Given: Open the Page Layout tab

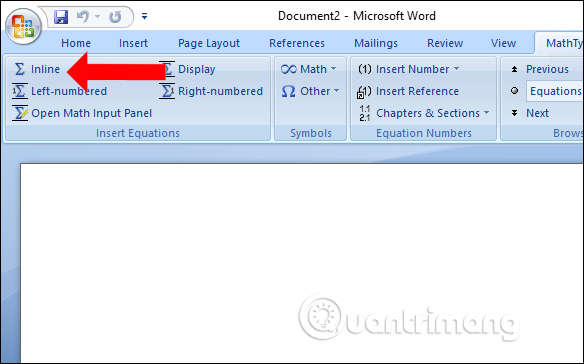Looking at the screenshot, I should point(209,43).
